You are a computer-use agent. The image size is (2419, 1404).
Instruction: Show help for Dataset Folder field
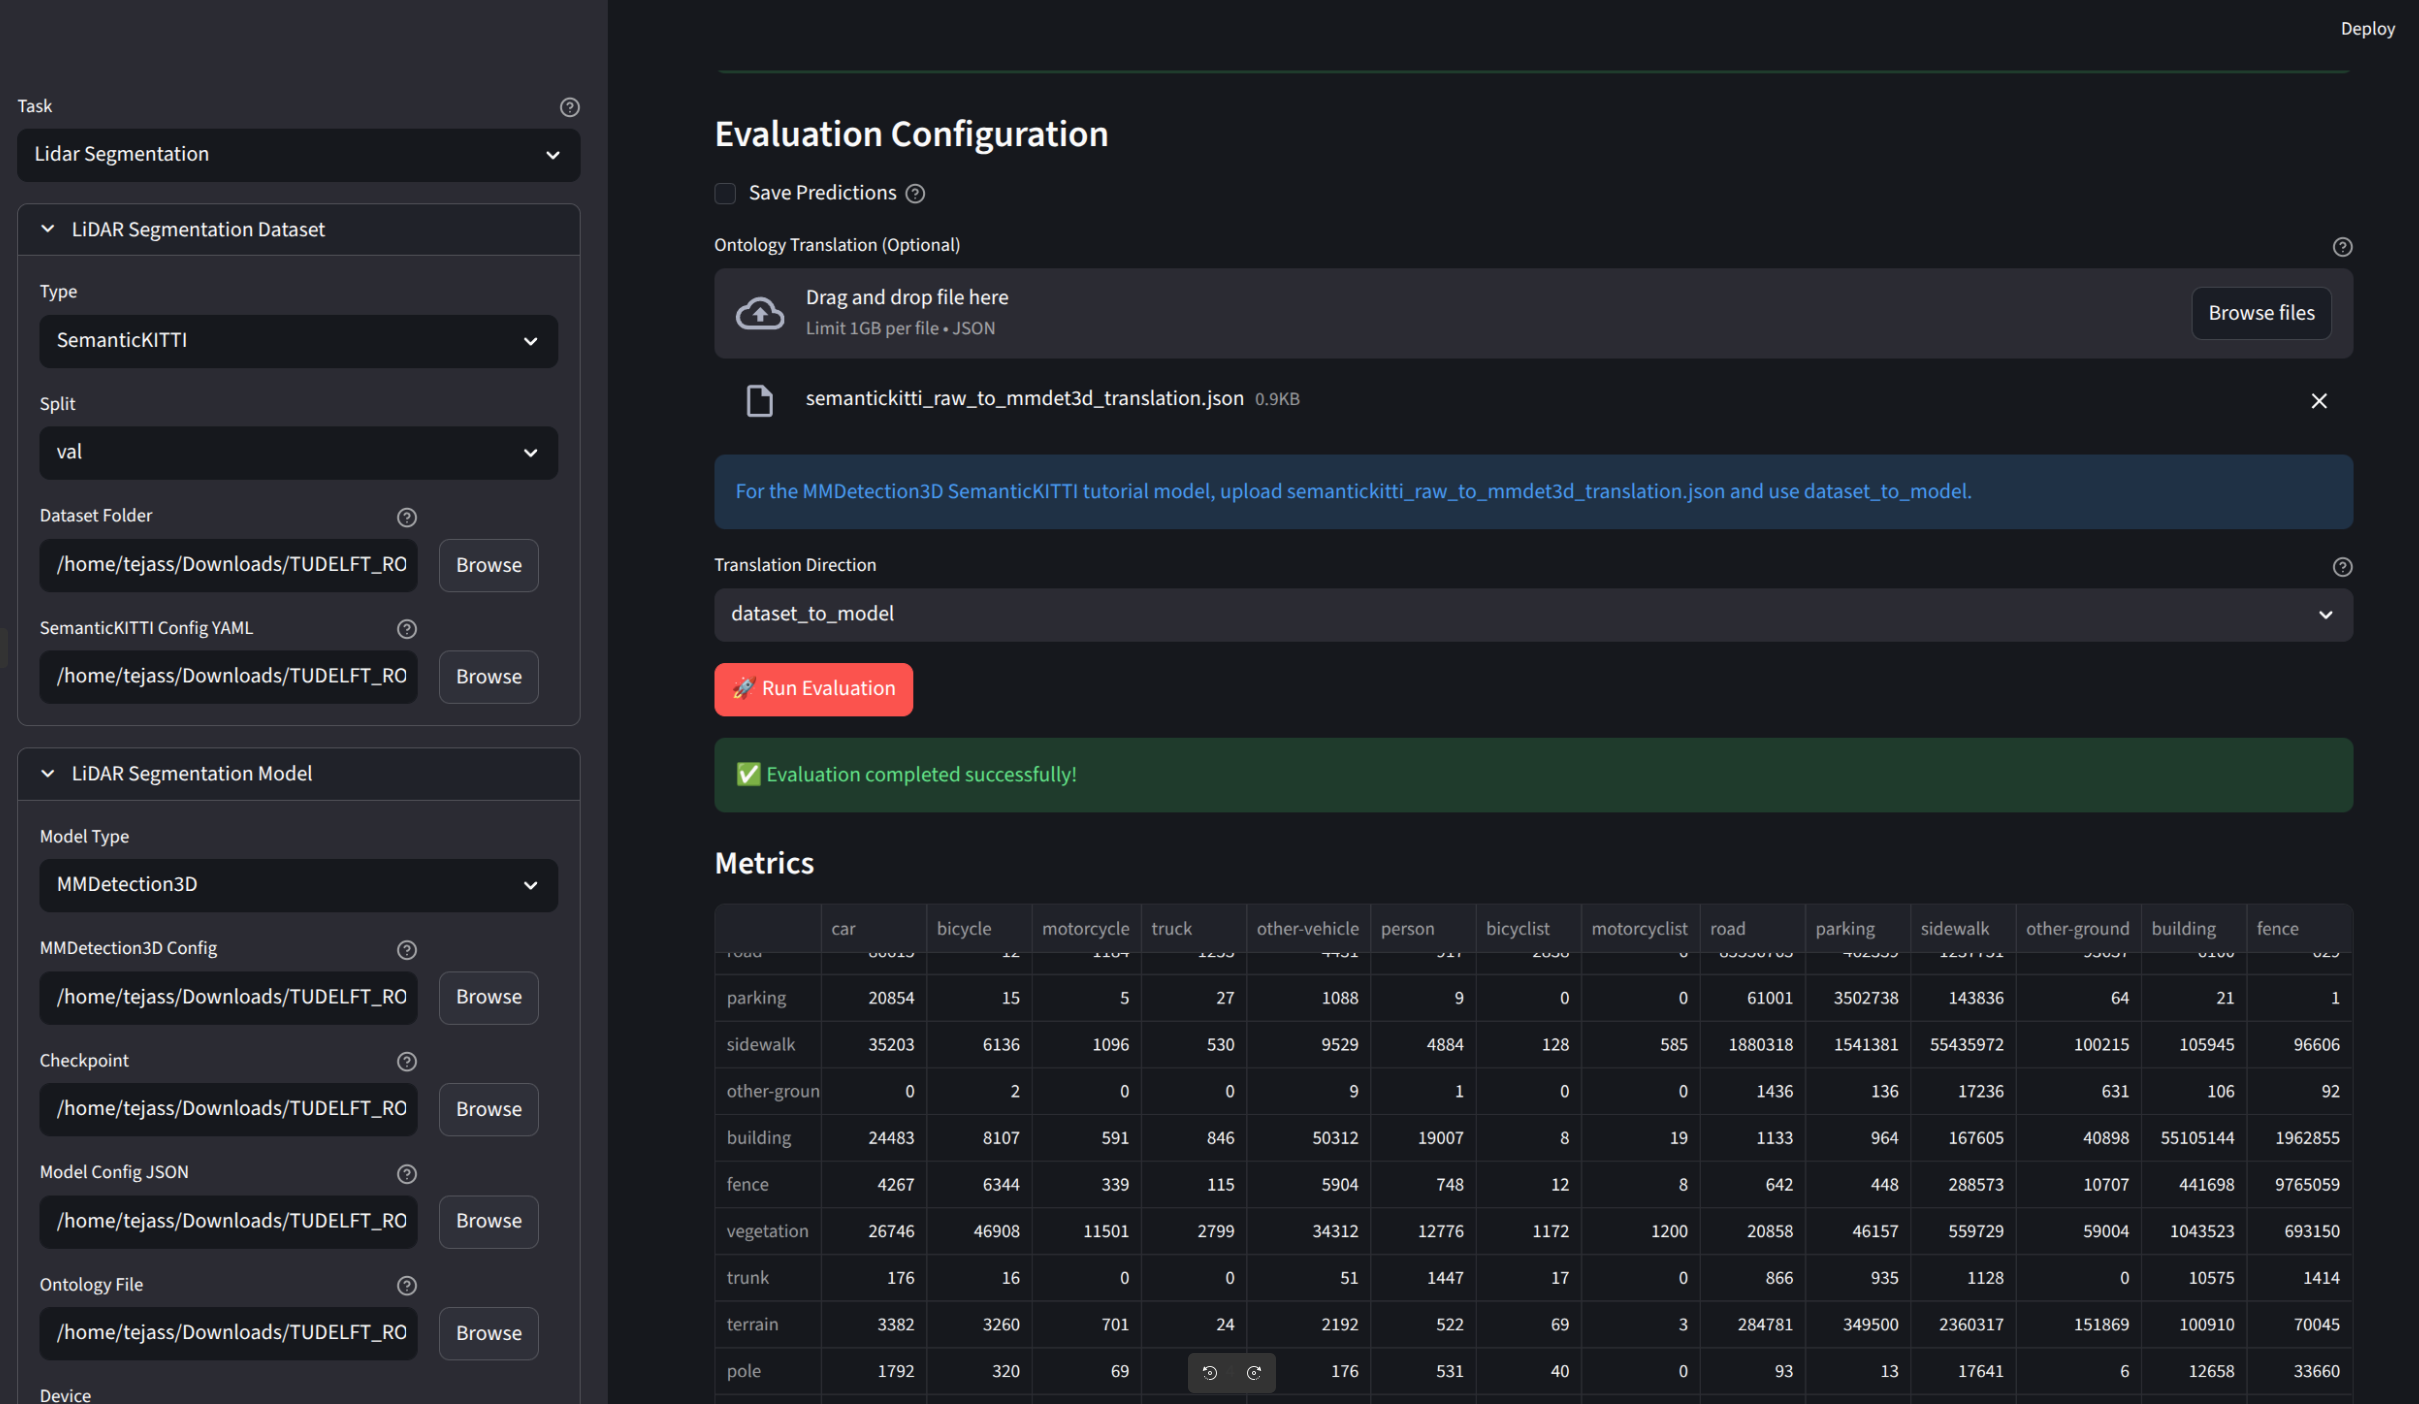406,517
